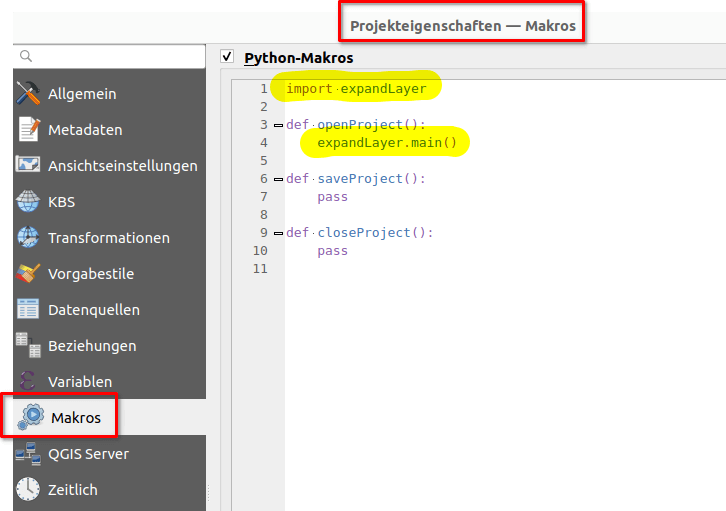This screenshot has width=726, height=511.
Task: Click line number 11 in editor margin
Action: [x=260, y=269]
